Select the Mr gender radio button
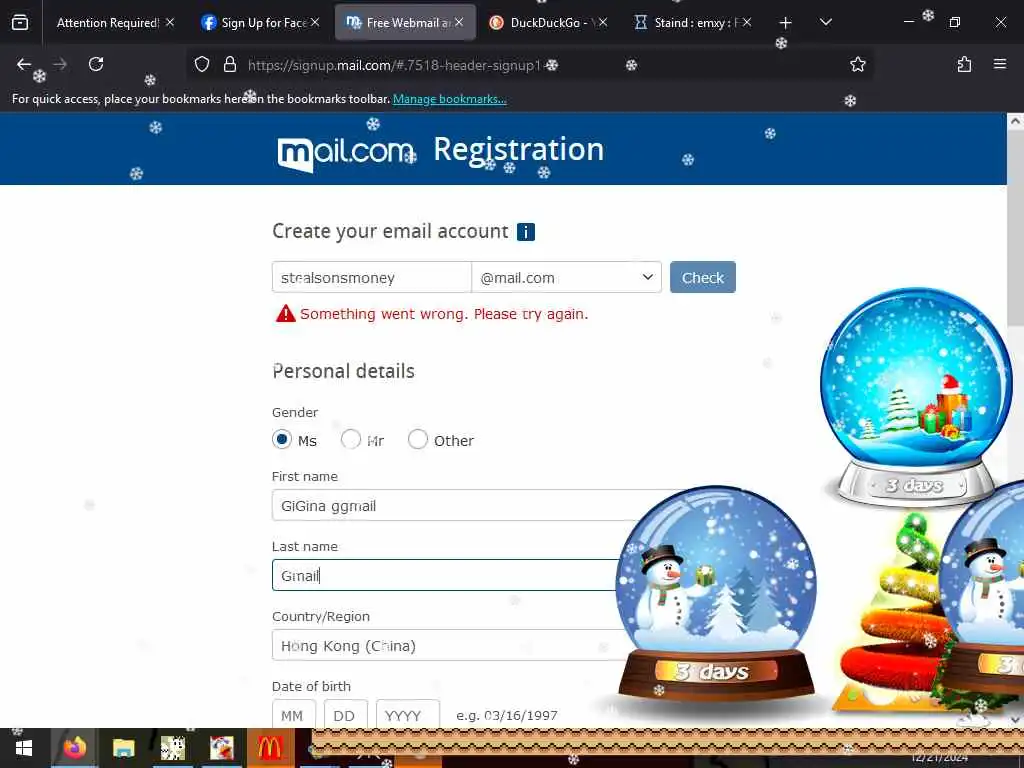Screen dimensions: 1024x768 351,440
